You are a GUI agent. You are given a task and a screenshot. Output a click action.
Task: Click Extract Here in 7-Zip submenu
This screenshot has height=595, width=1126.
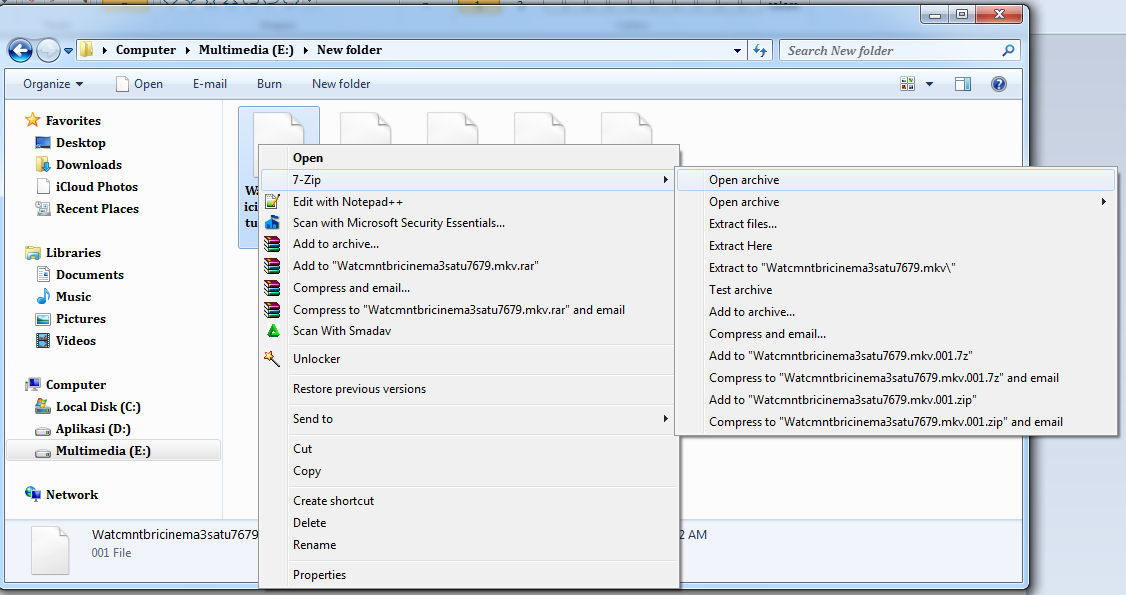[x=896, y=245]
